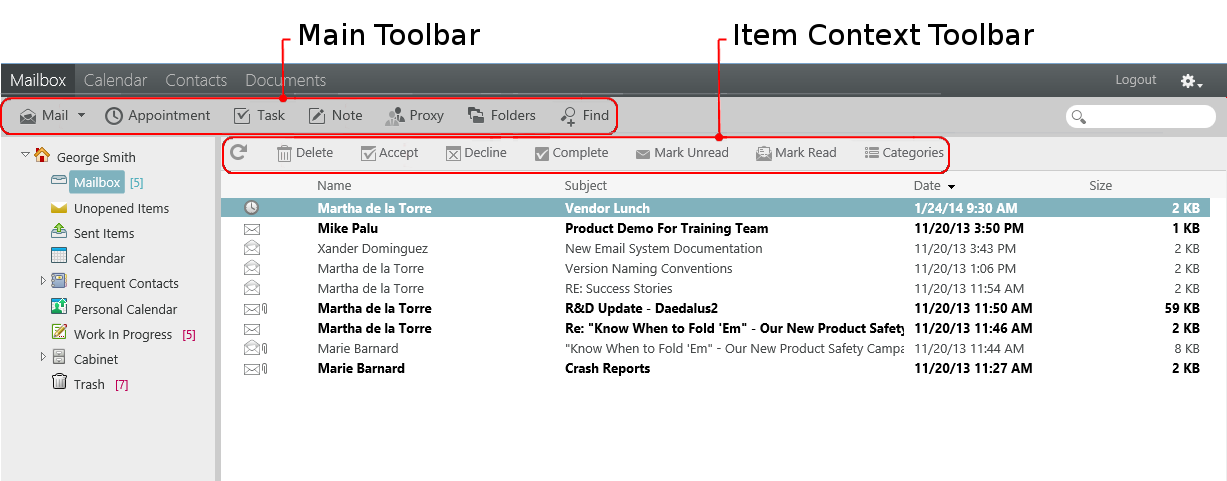
Task: Refresh the message list
Action: click(238, 152)
